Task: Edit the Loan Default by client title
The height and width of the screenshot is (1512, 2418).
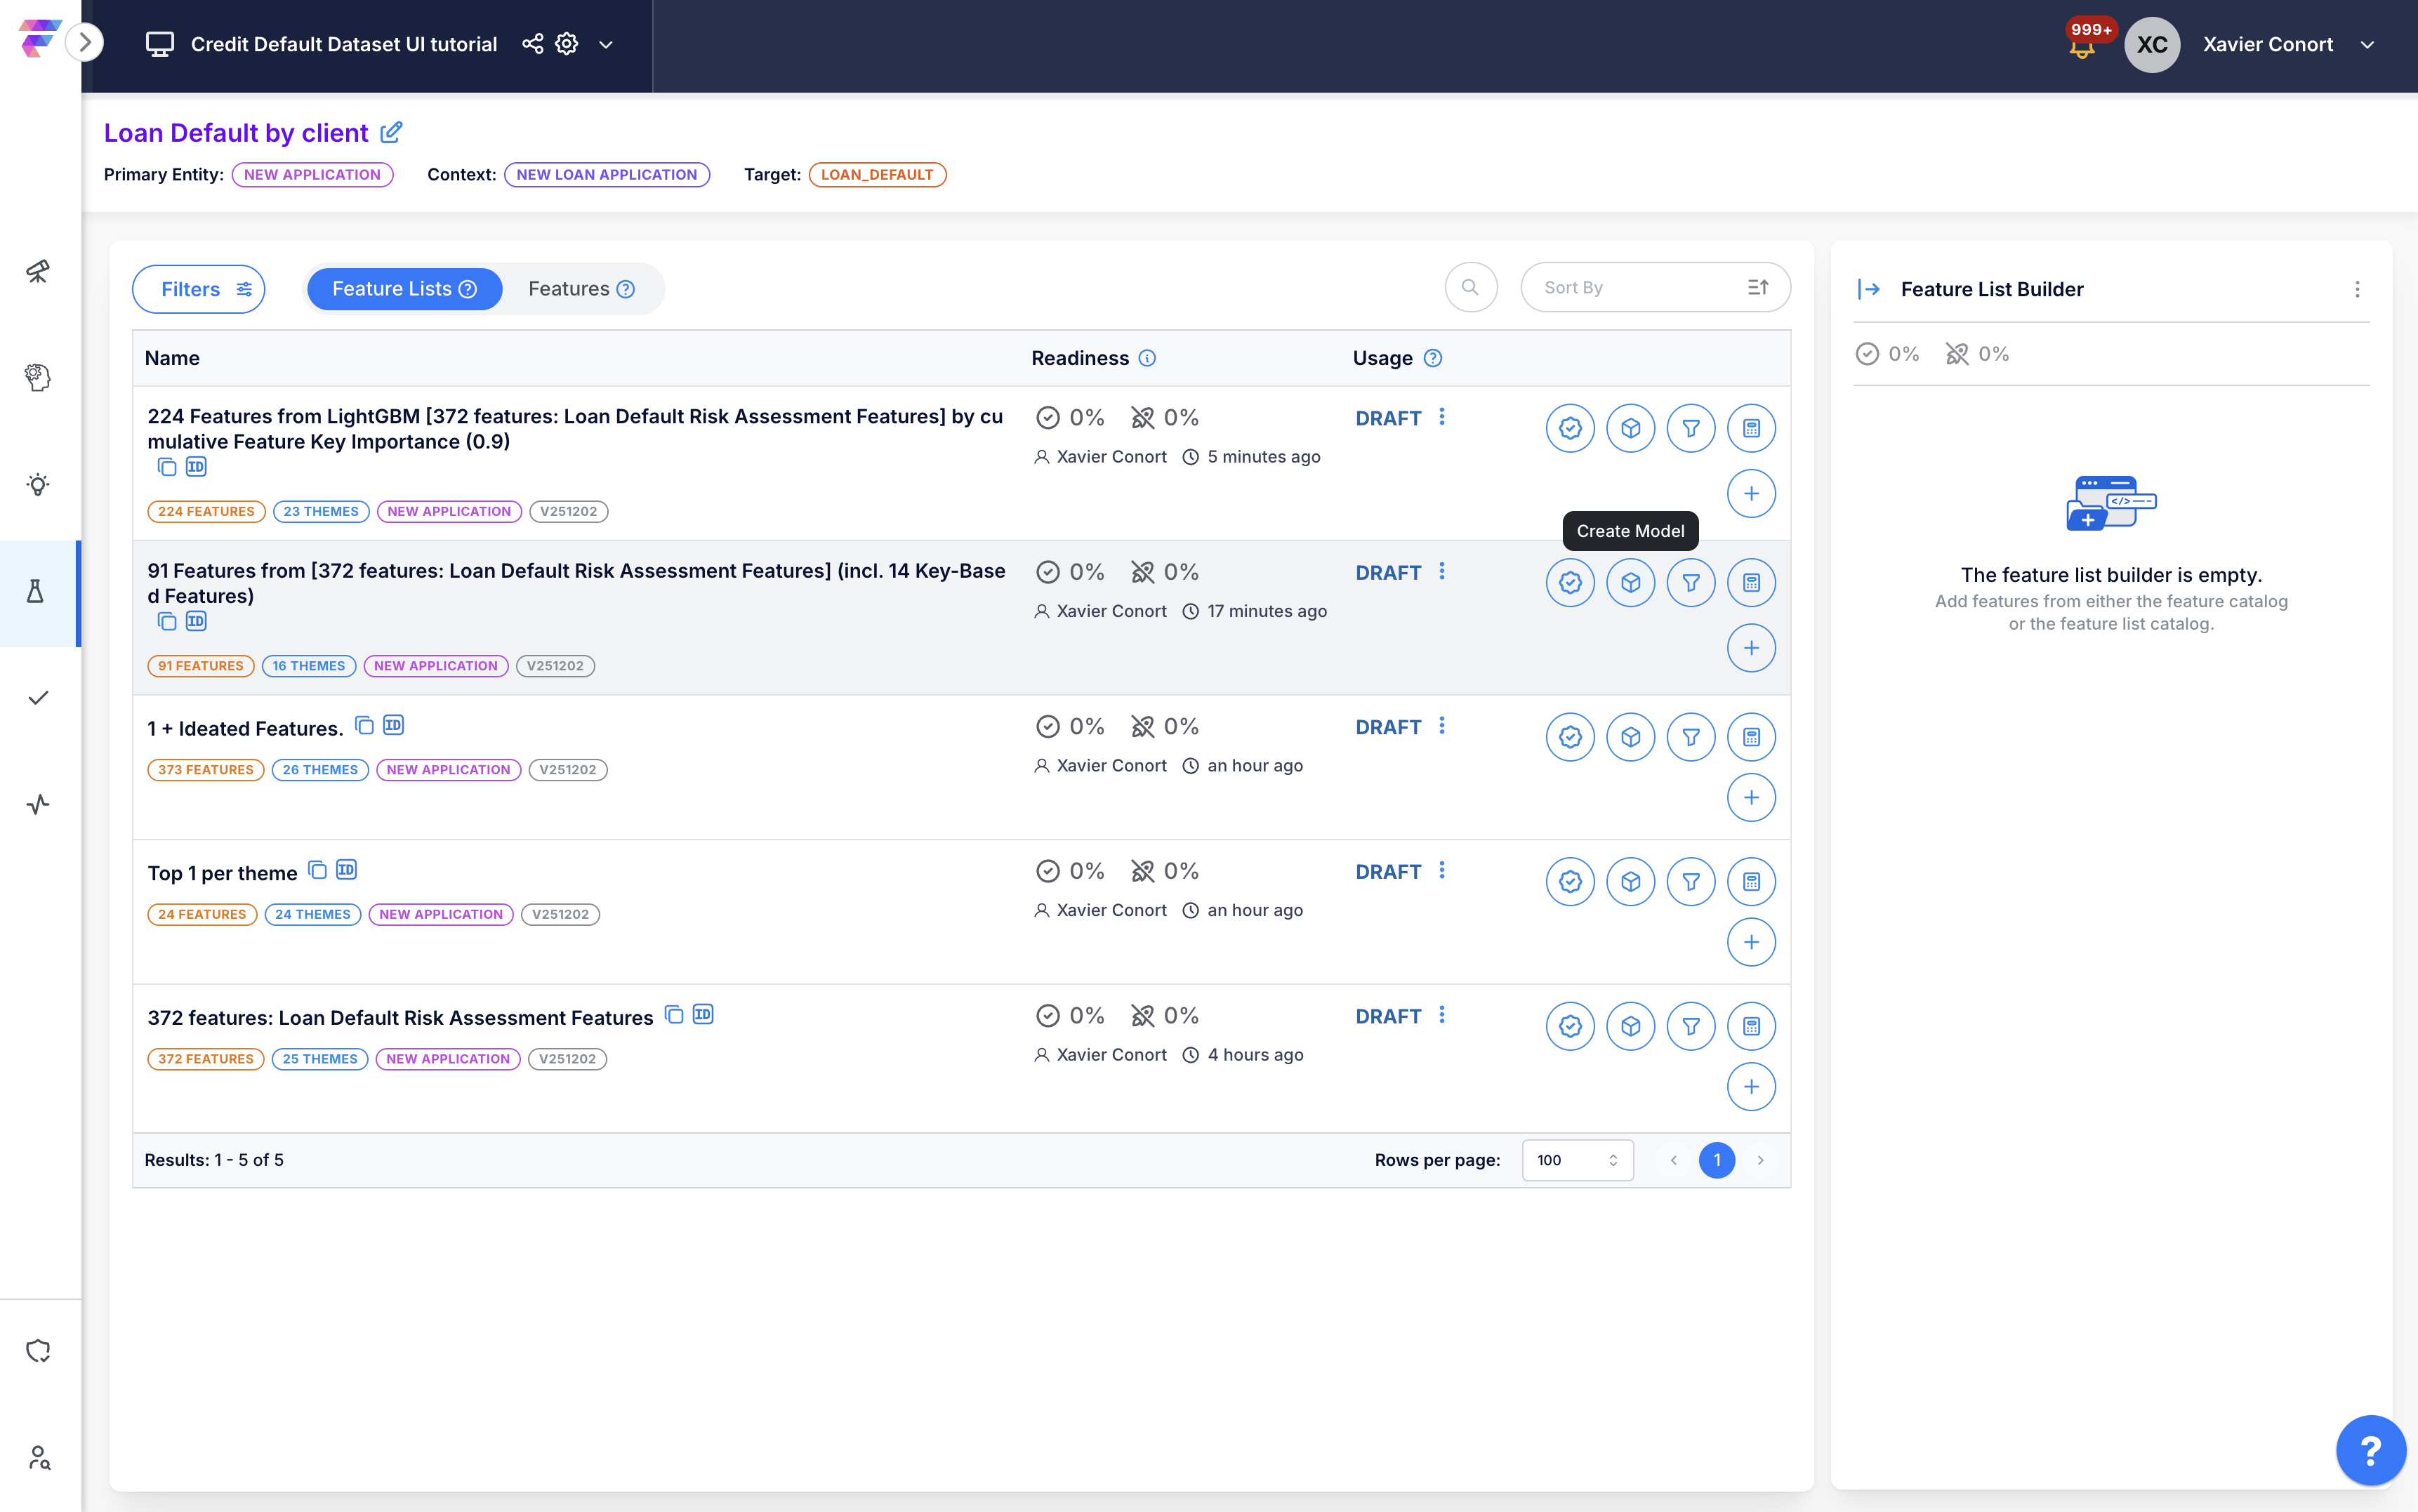Action: pyautogui.click(x=392, y=132)
